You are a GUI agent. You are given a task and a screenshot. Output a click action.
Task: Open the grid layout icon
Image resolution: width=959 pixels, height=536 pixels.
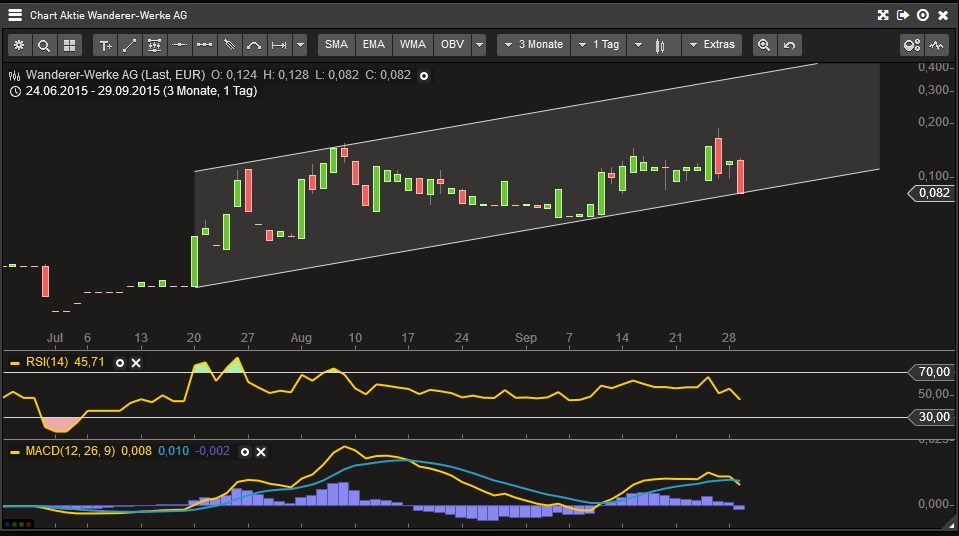coord(69,45)
